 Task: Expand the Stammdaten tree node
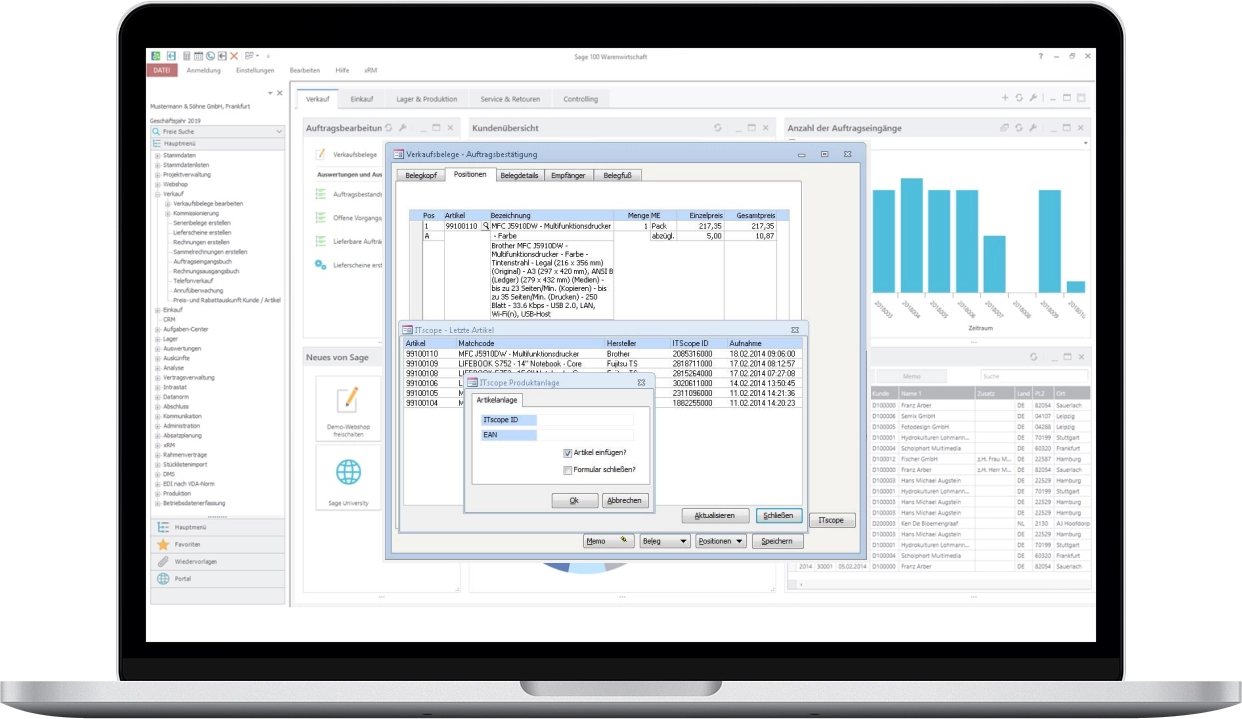click(157, 156)
